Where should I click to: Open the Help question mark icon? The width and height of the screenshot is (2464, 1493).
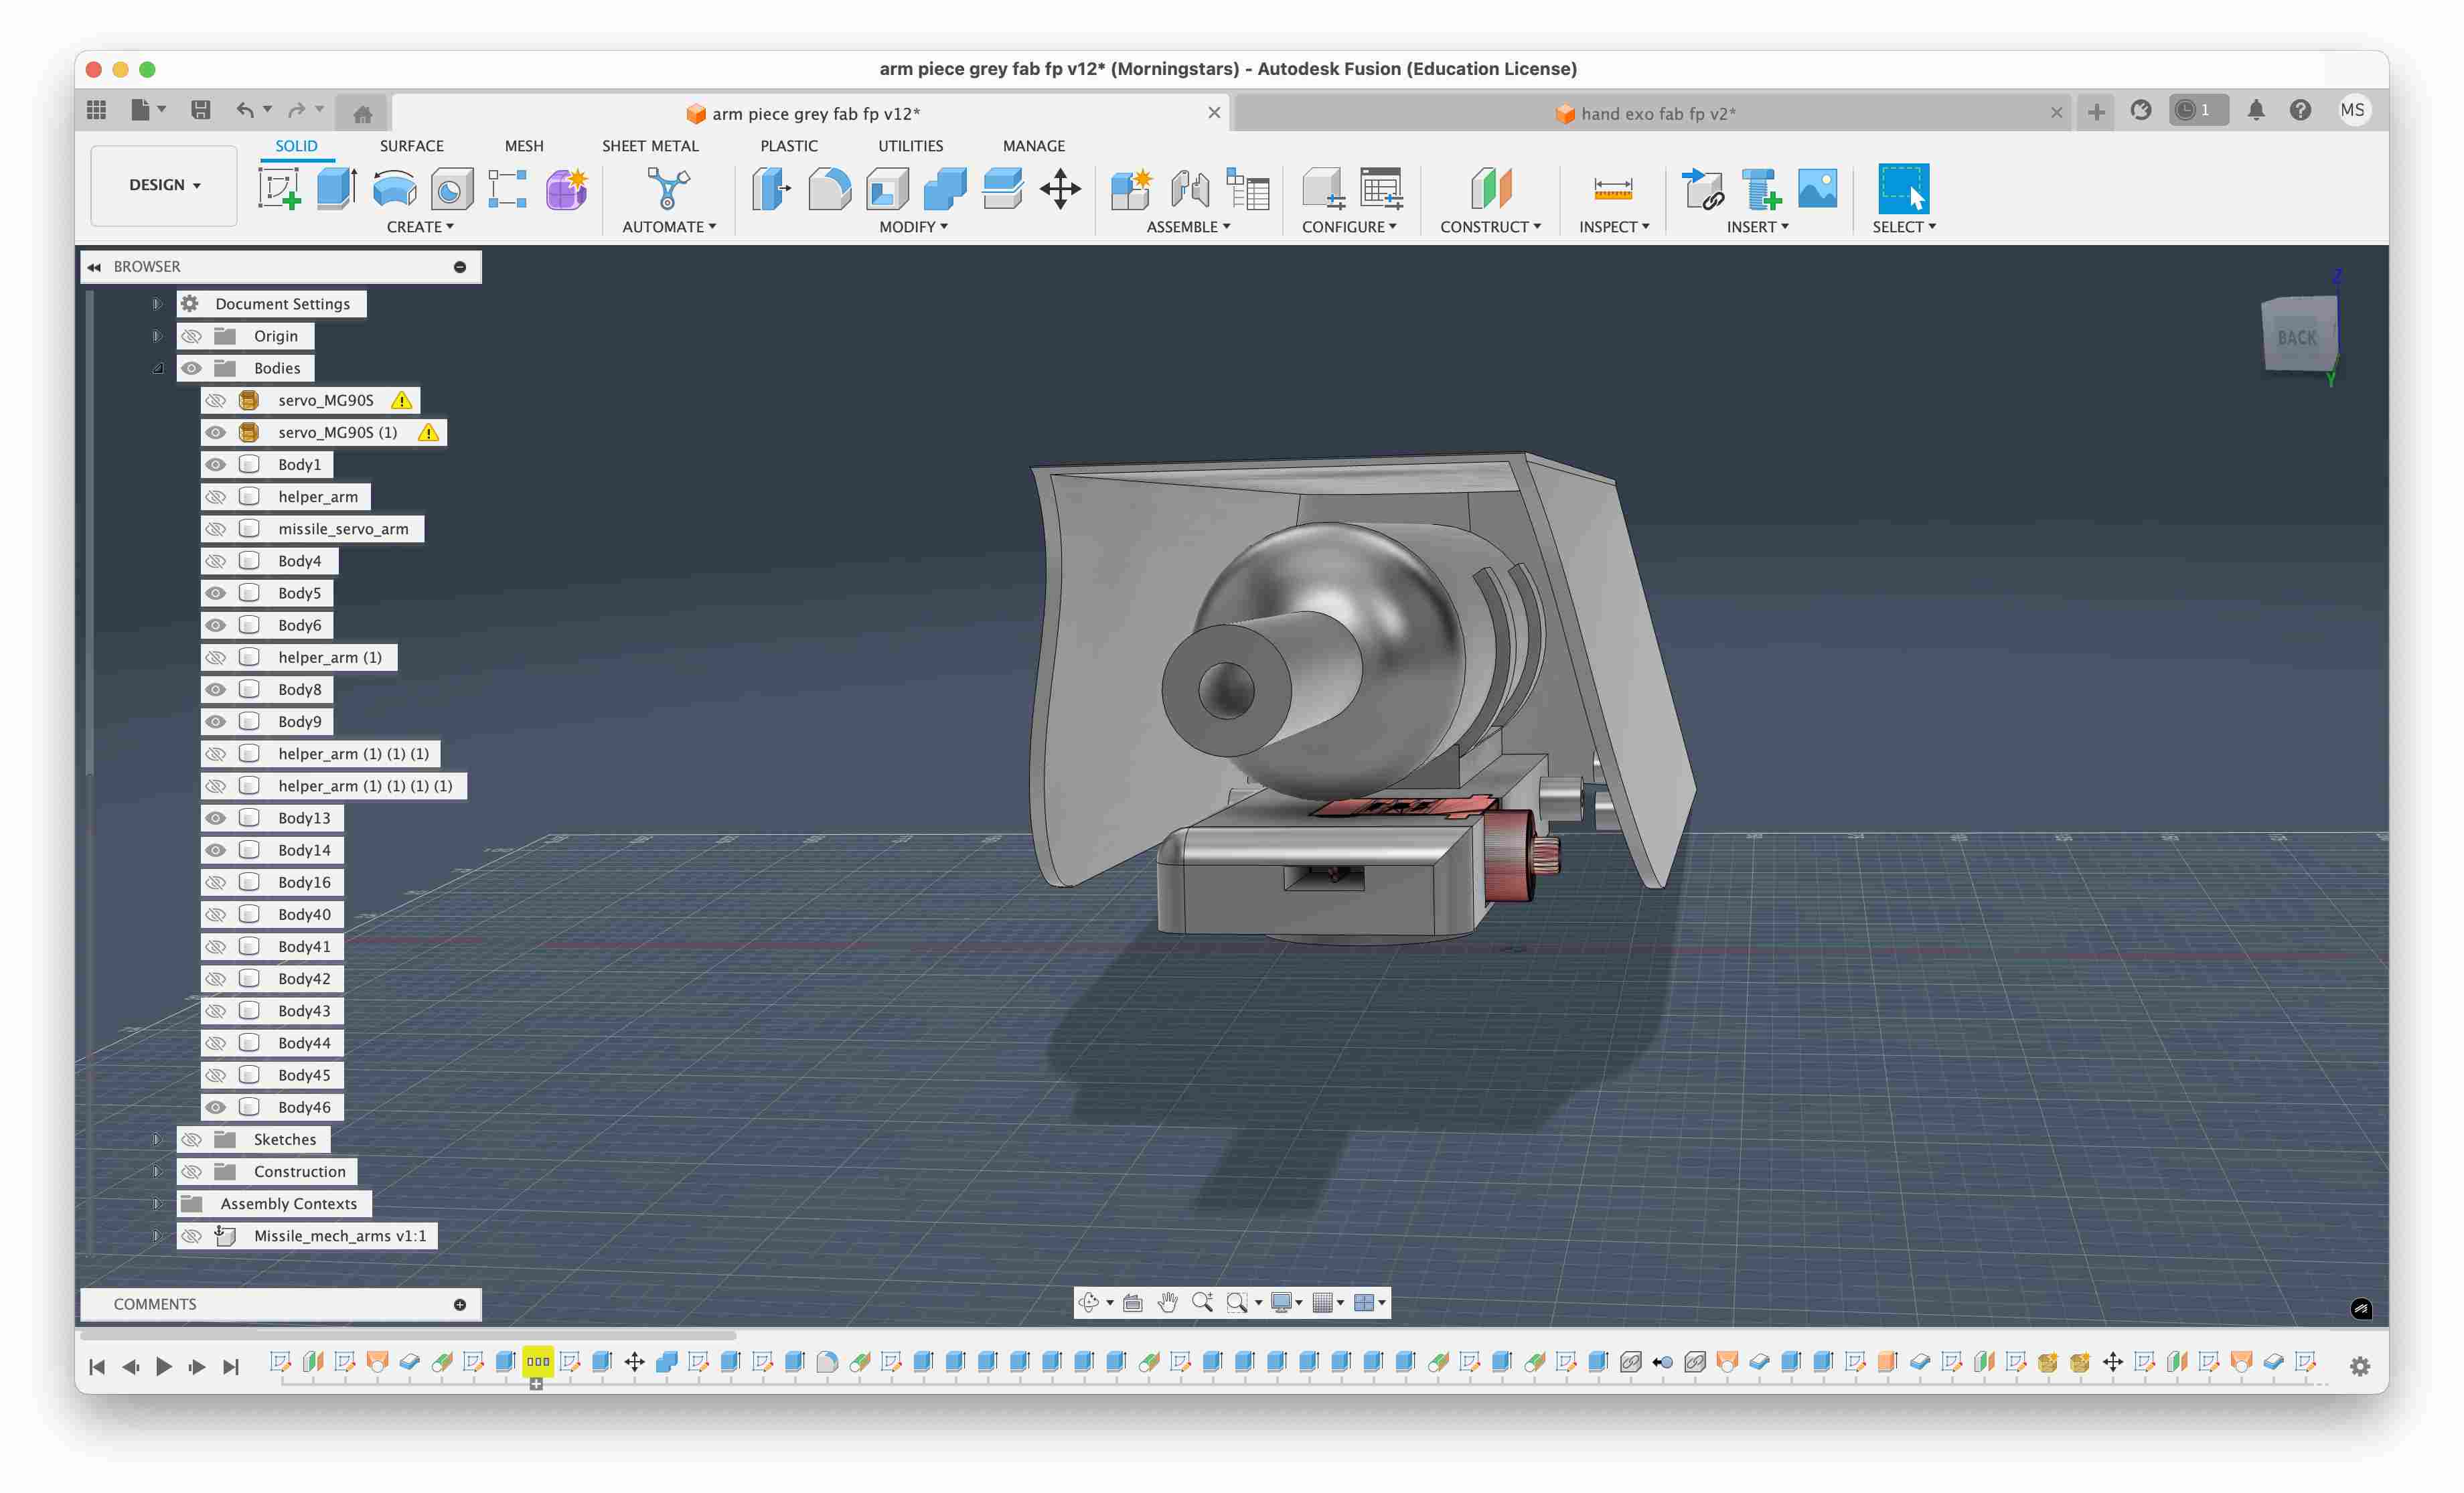[x=2300, y=110]
